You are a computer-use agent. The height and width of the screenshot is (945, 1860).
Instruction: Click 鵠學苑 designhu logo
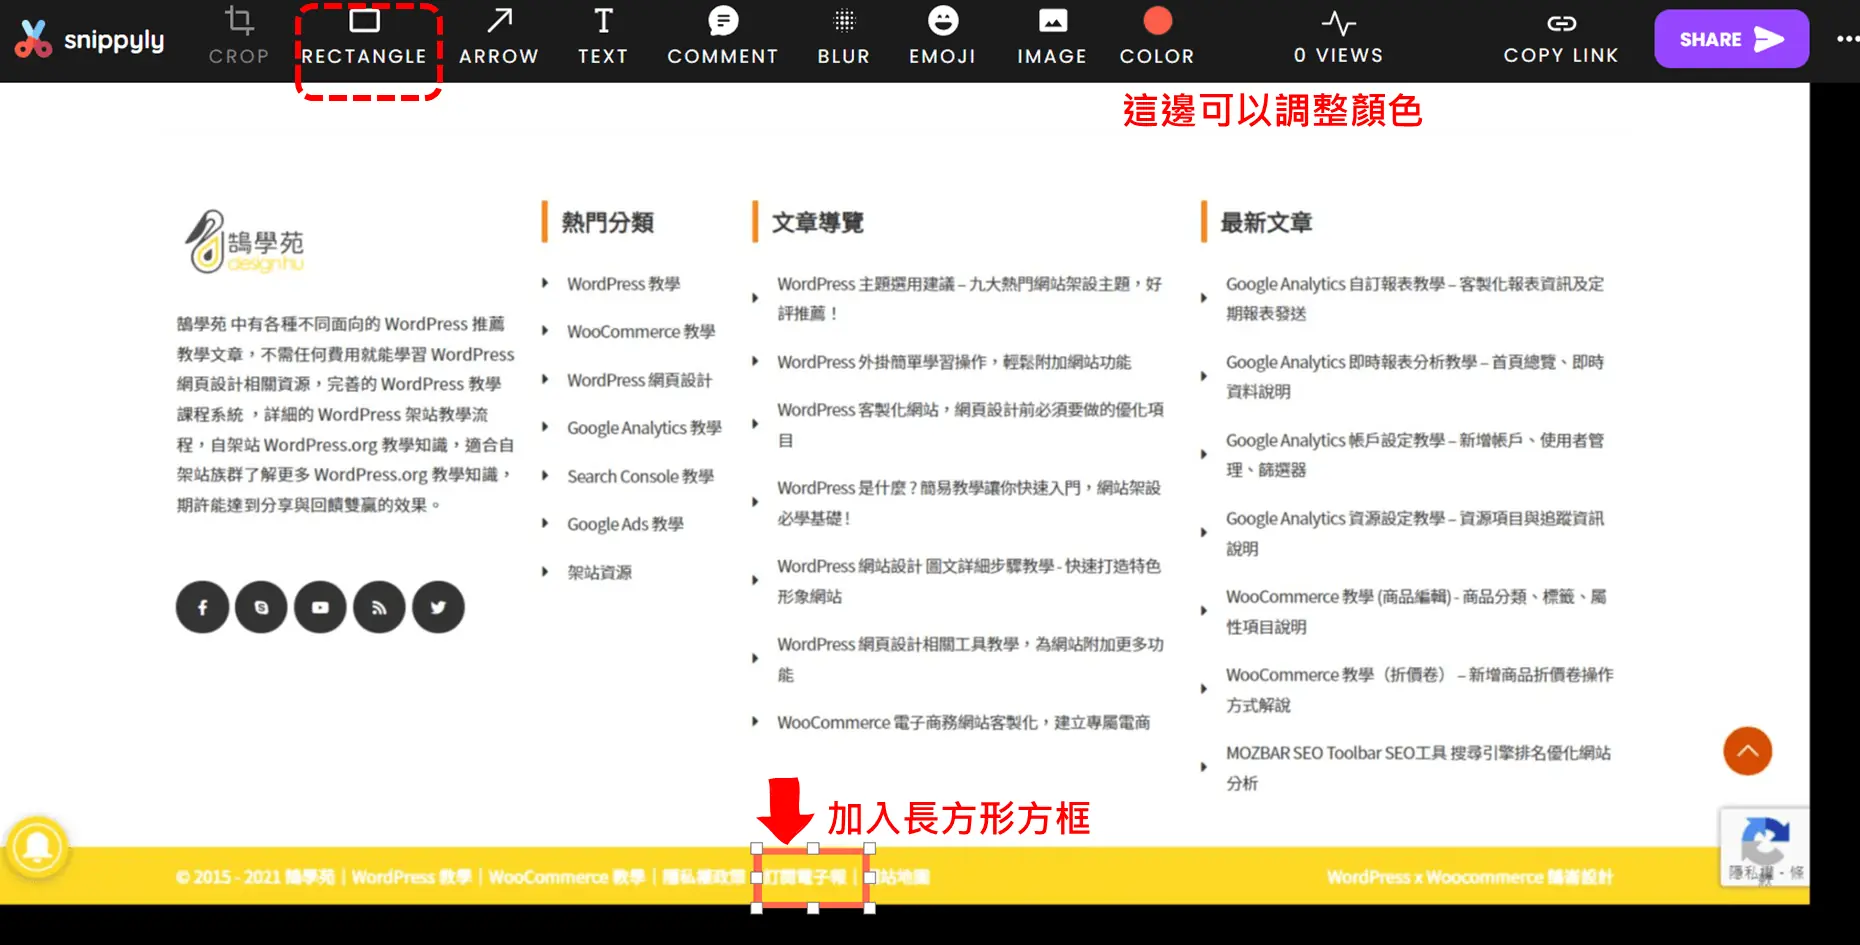point(245,242)
